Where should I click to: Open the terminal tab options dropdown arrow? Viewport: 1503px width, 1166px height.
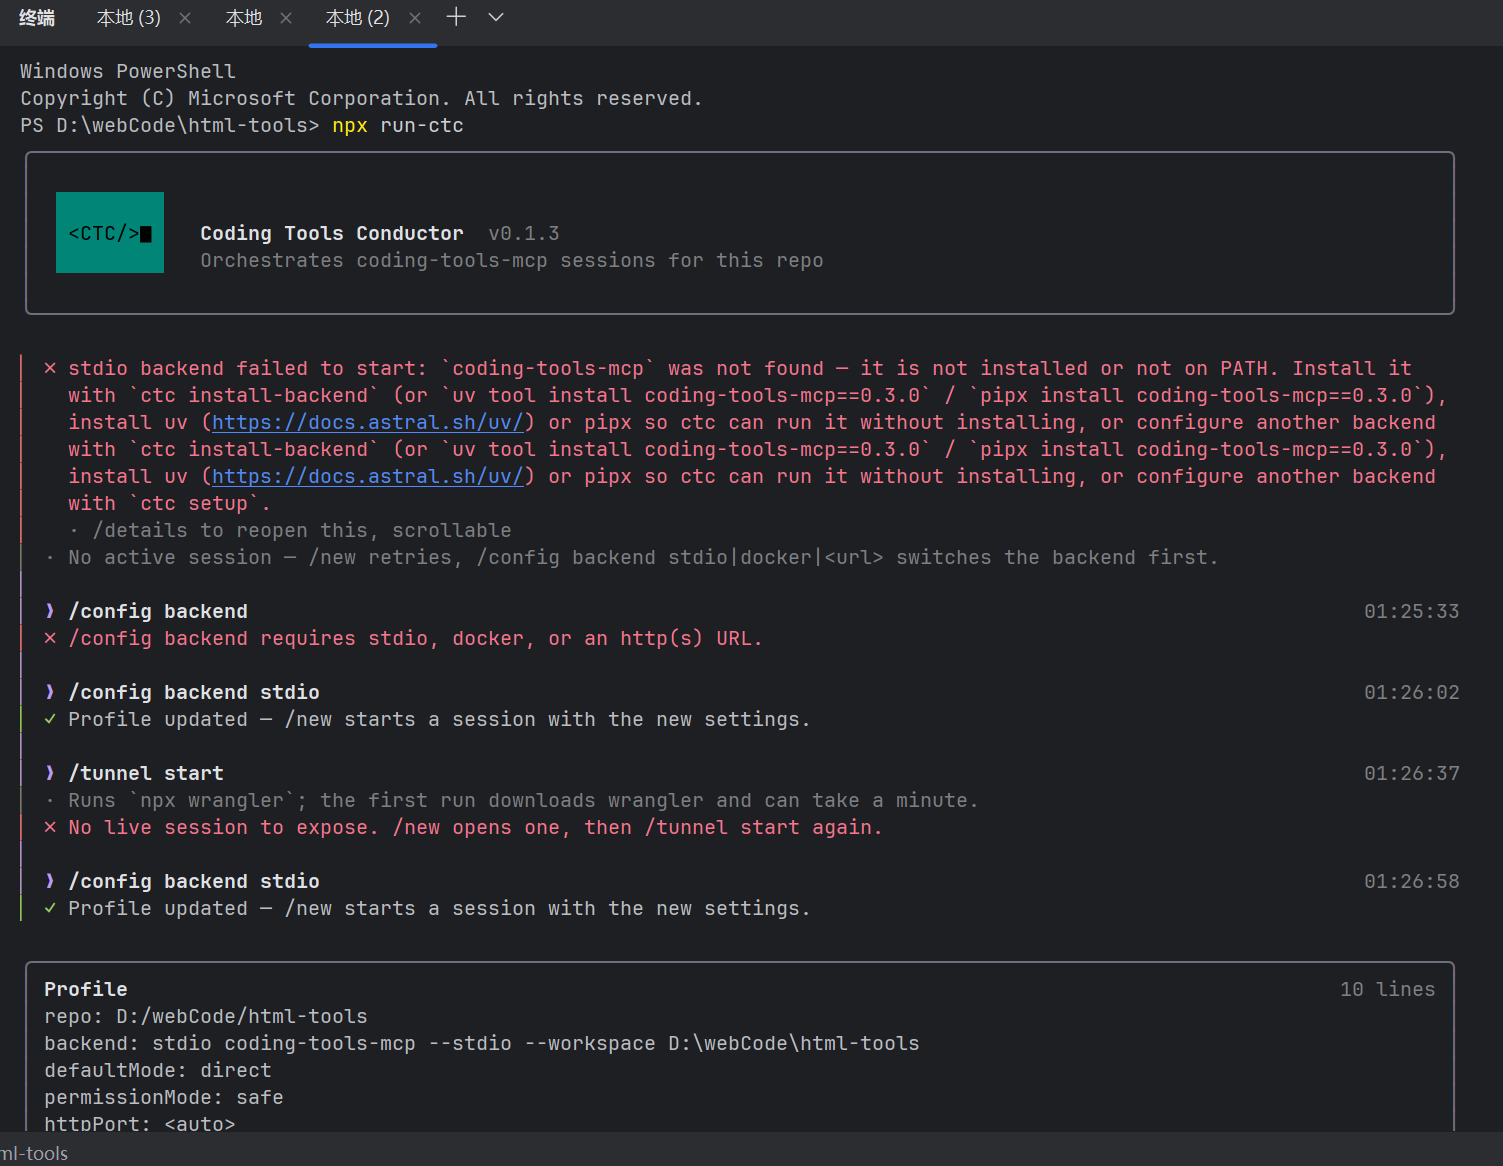point(496,17)
